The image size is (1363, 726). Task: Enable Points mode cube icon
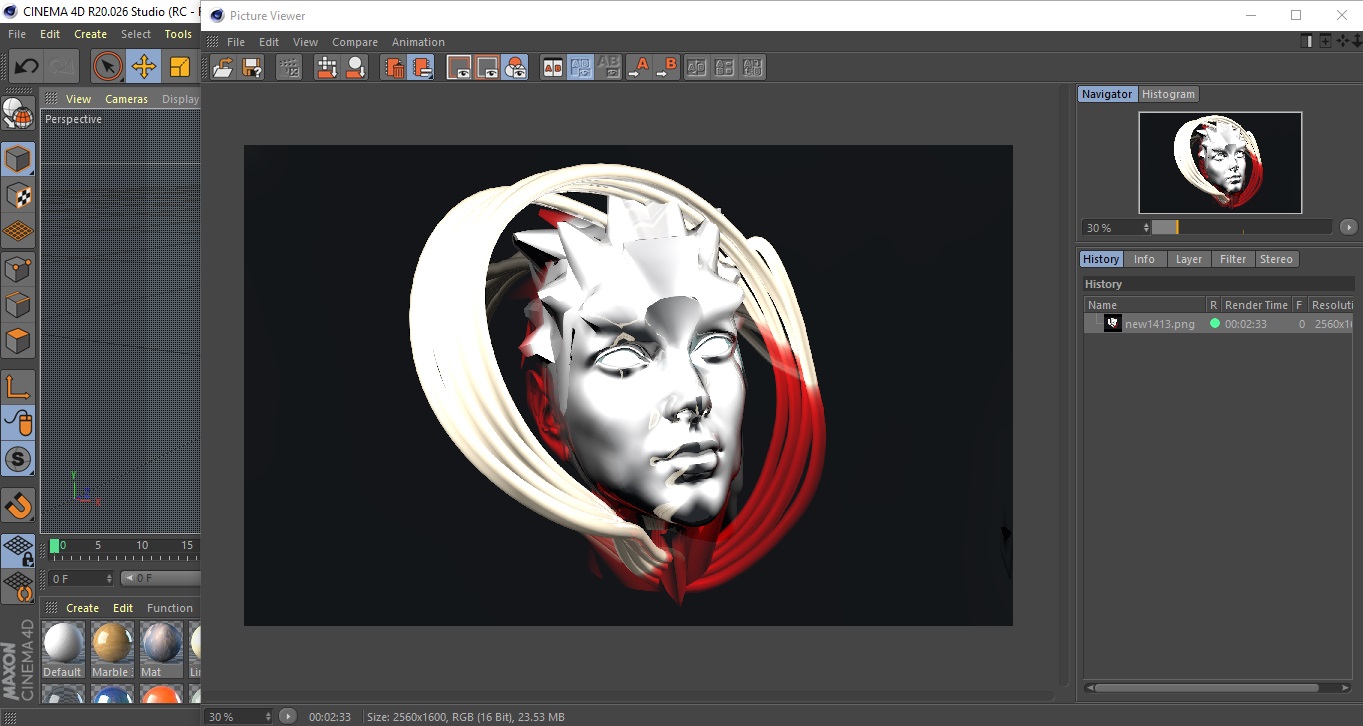click(18, 268)
